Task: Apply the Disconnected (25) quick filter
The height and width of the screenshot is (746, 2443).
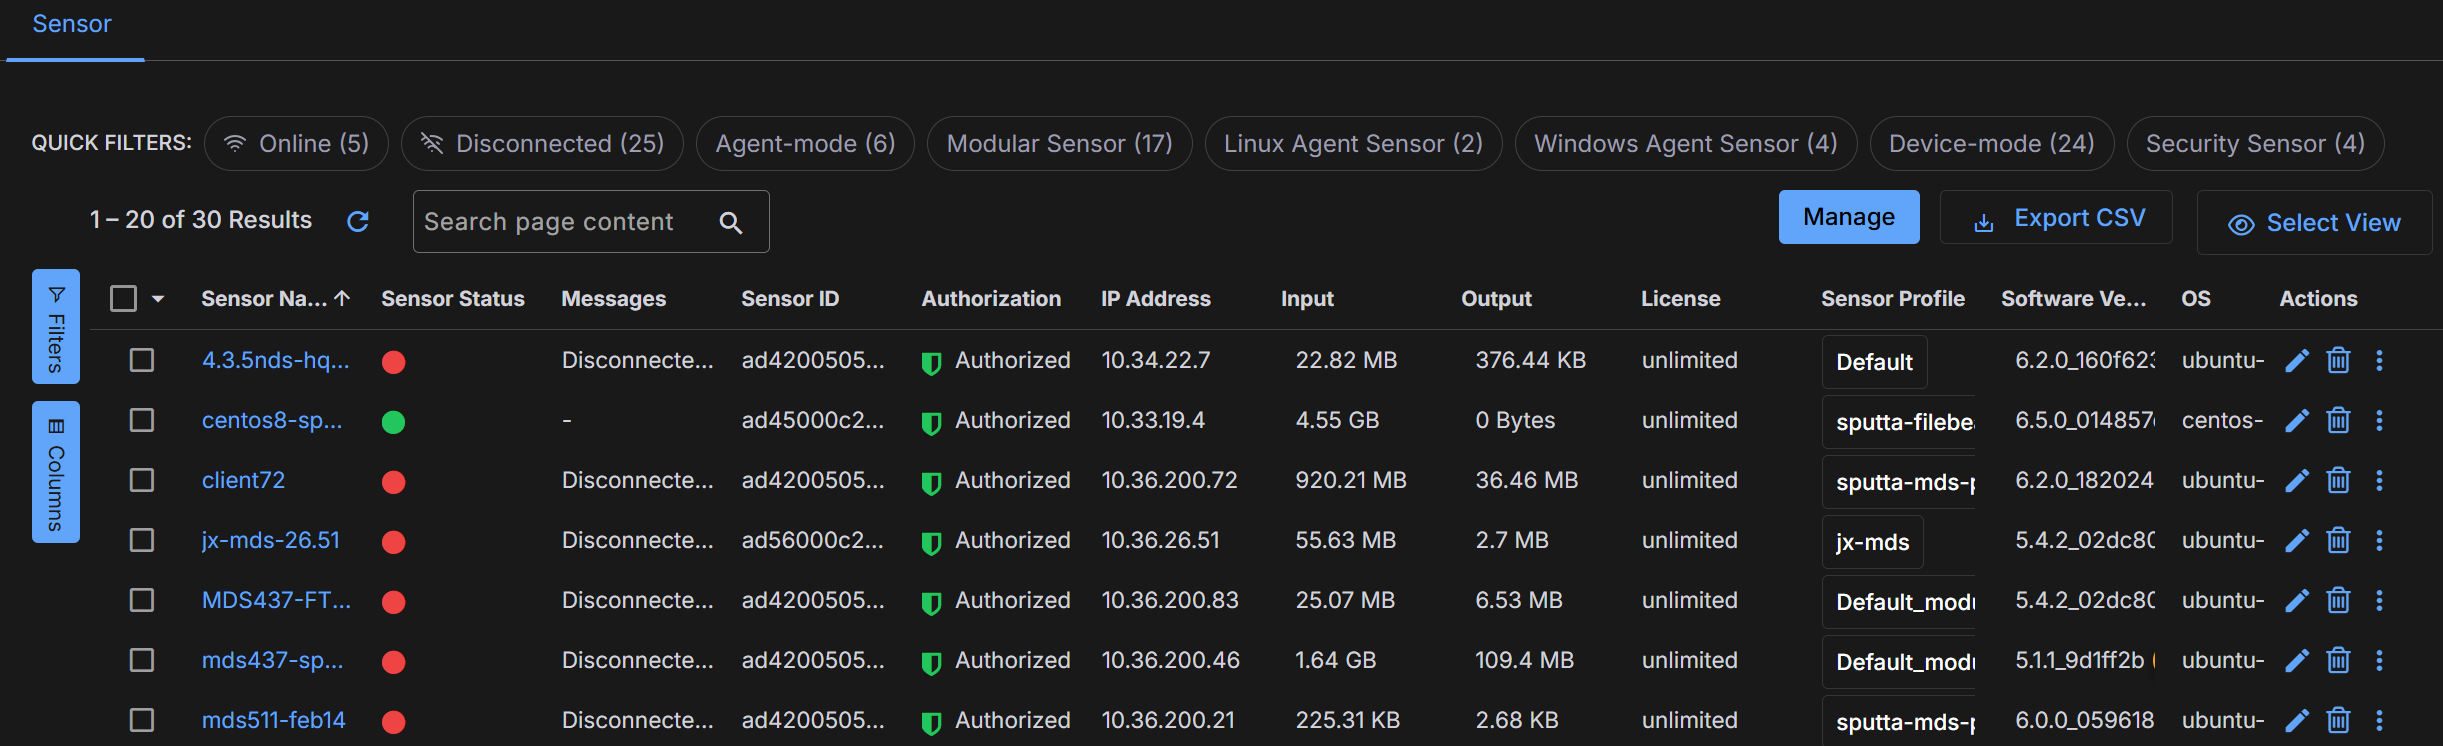Action: 542,143
